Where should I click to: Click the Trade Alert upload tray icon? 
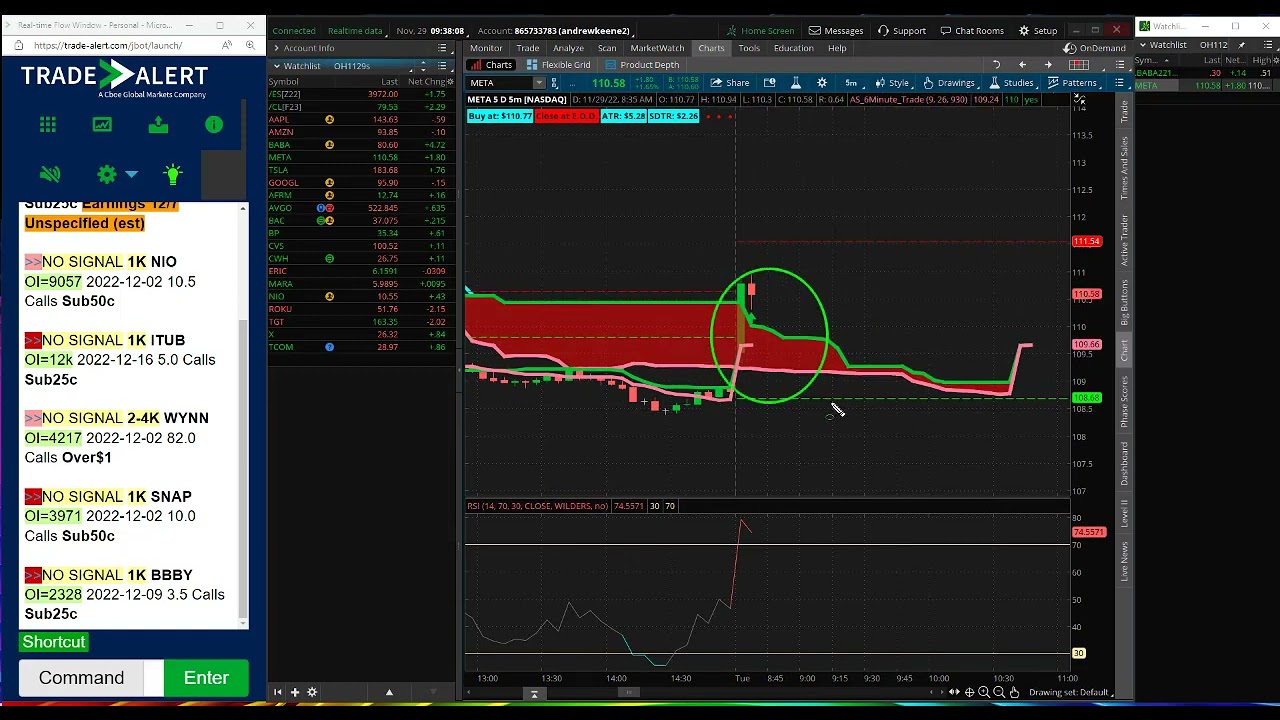coord(158,125)
